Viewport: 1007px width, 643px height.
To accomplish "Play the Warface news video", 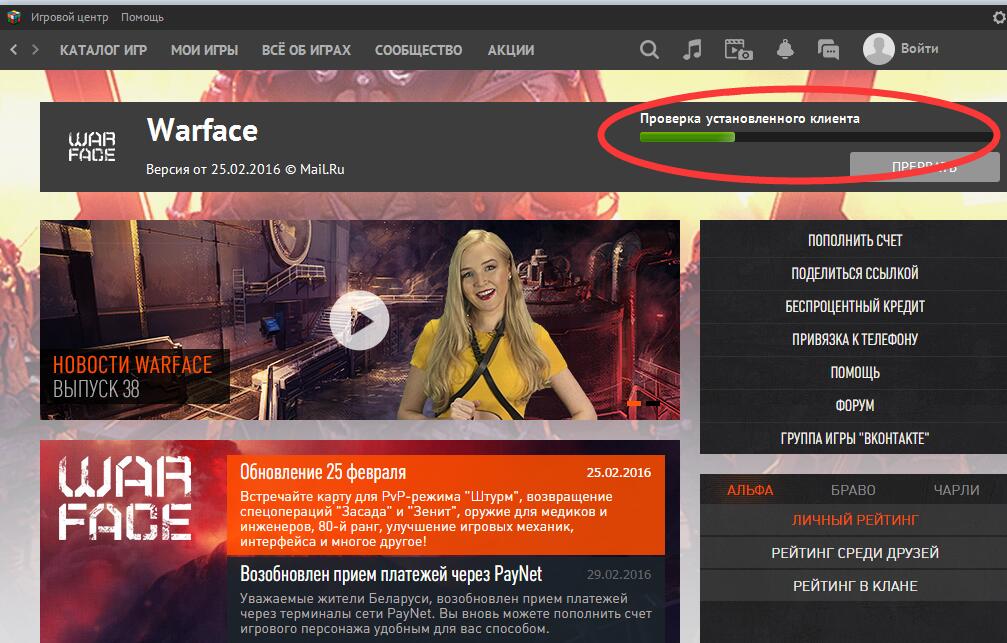I will tap(359, 321).
